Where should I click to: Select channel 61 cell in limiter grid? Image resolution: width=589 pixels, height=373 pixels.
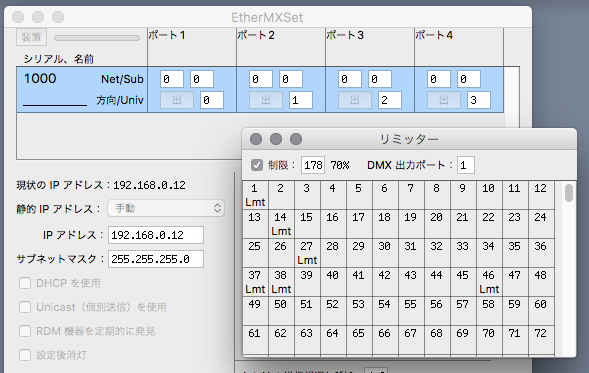tap(255, 340)
